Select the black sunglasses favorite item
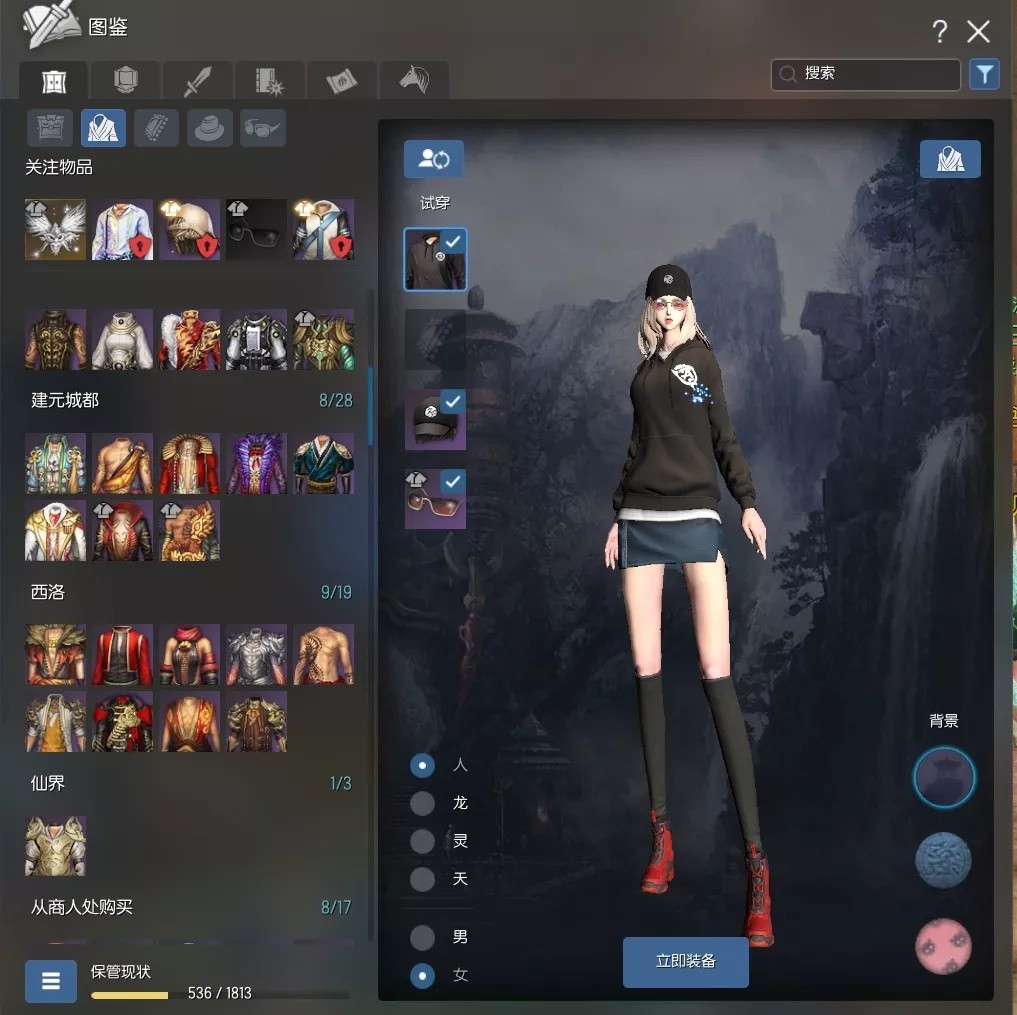 click(x=256, y=230)
